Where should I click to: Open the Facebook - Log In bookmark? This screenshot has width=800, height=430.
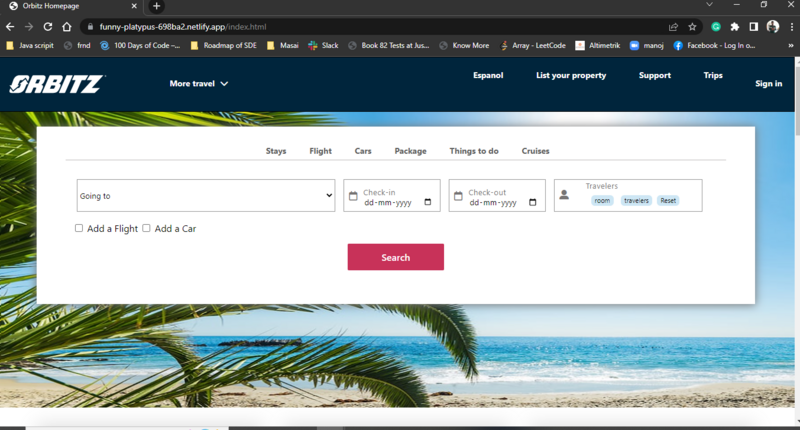(x=714, y=45)
